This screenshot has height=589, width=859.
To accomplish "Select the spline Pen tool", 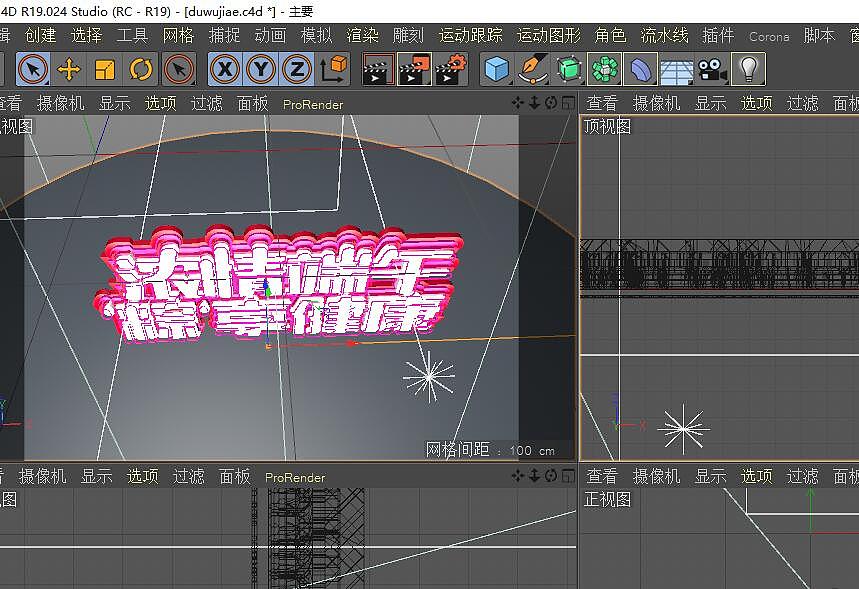I will [x=532, y=70].
